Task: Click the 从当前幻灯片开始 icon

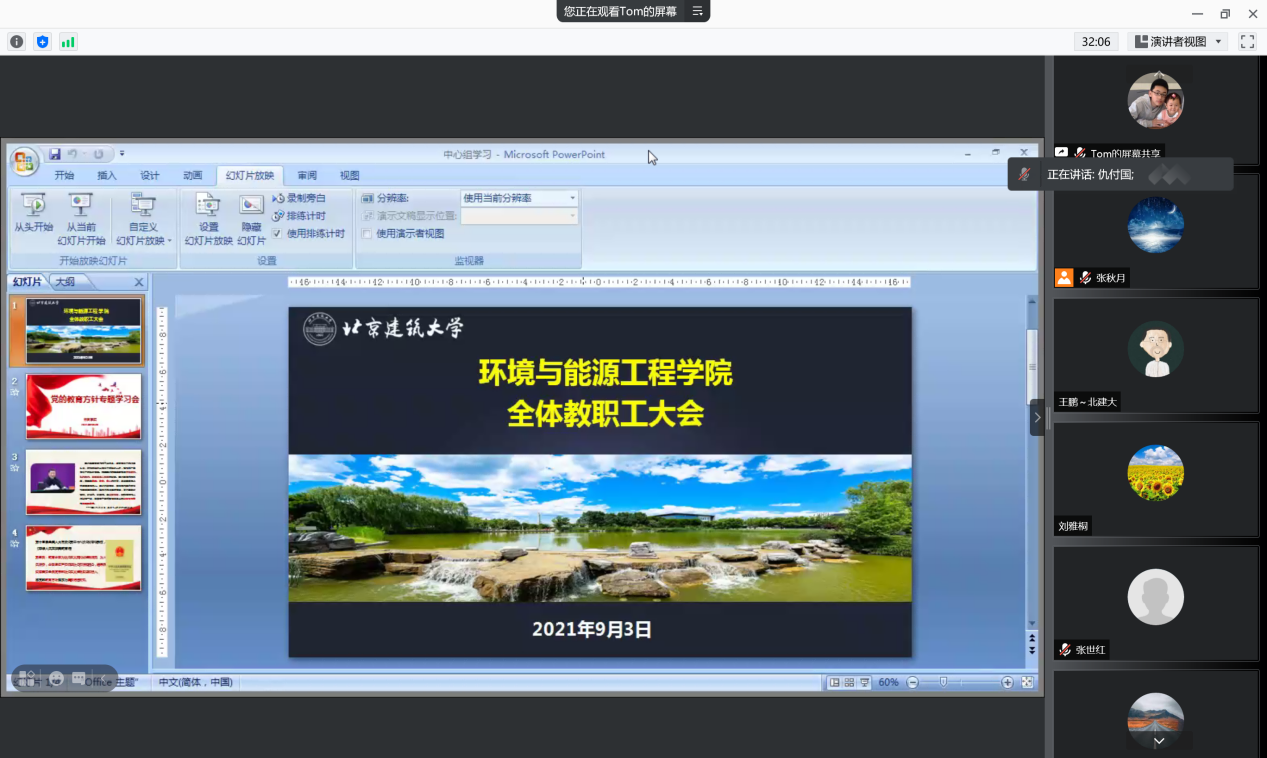Action: click(80, 206)
